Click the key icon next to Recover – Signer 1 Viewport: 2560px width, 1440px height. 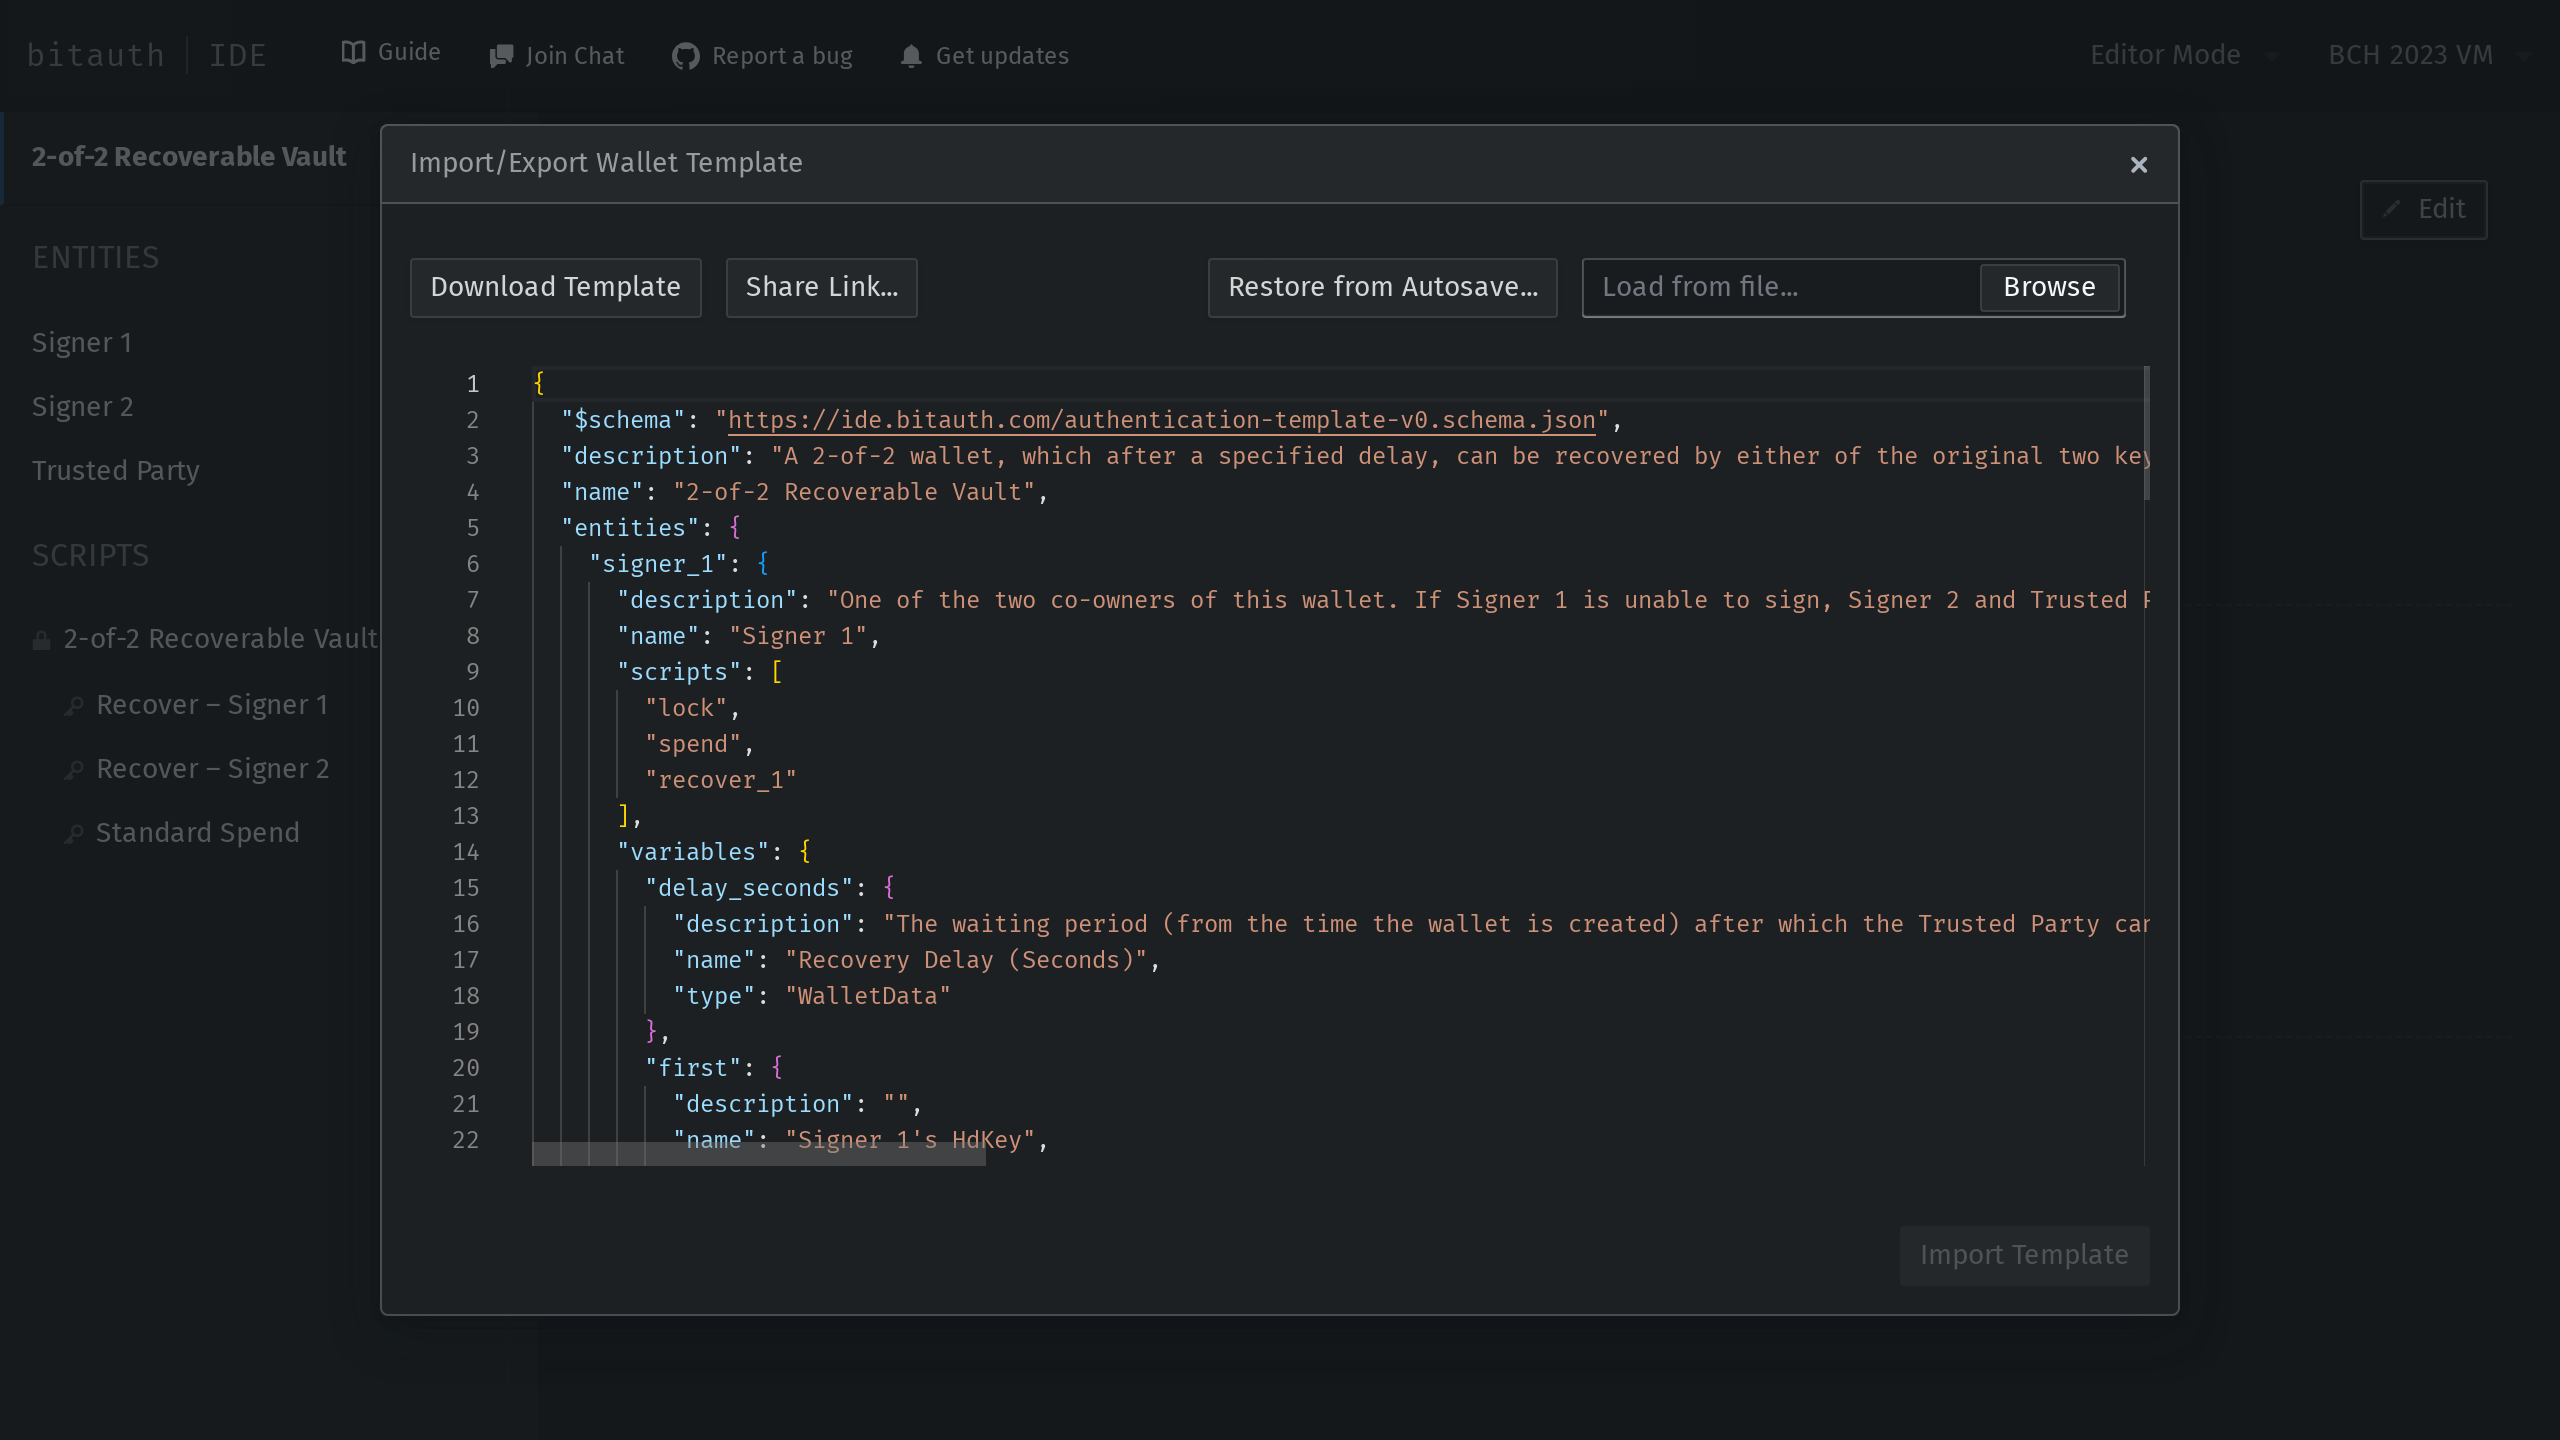click(74, 706)
